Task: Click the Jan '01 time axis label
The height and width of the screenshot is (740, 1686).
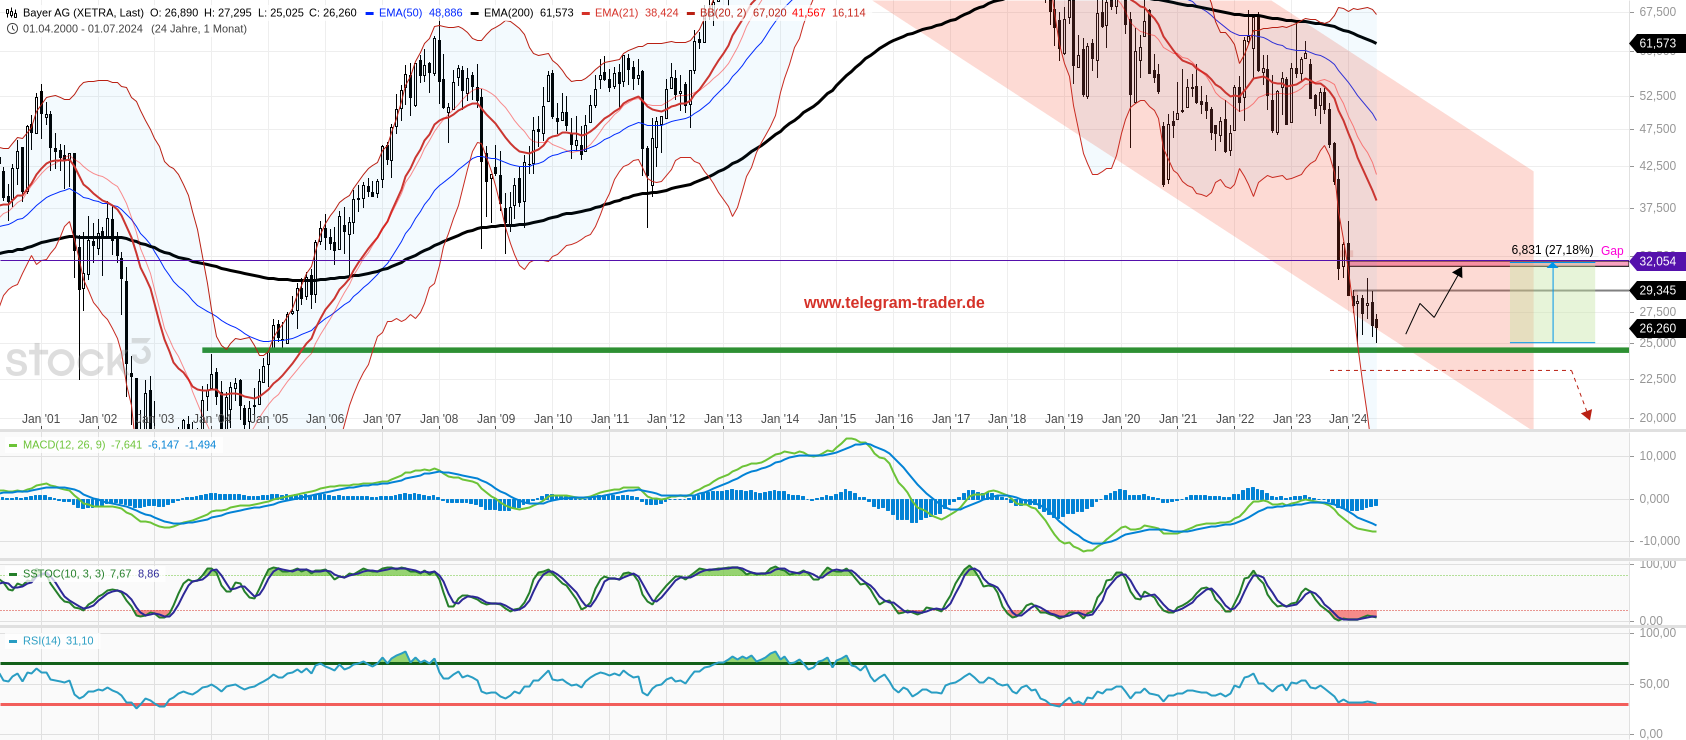Action: point(41,419)
